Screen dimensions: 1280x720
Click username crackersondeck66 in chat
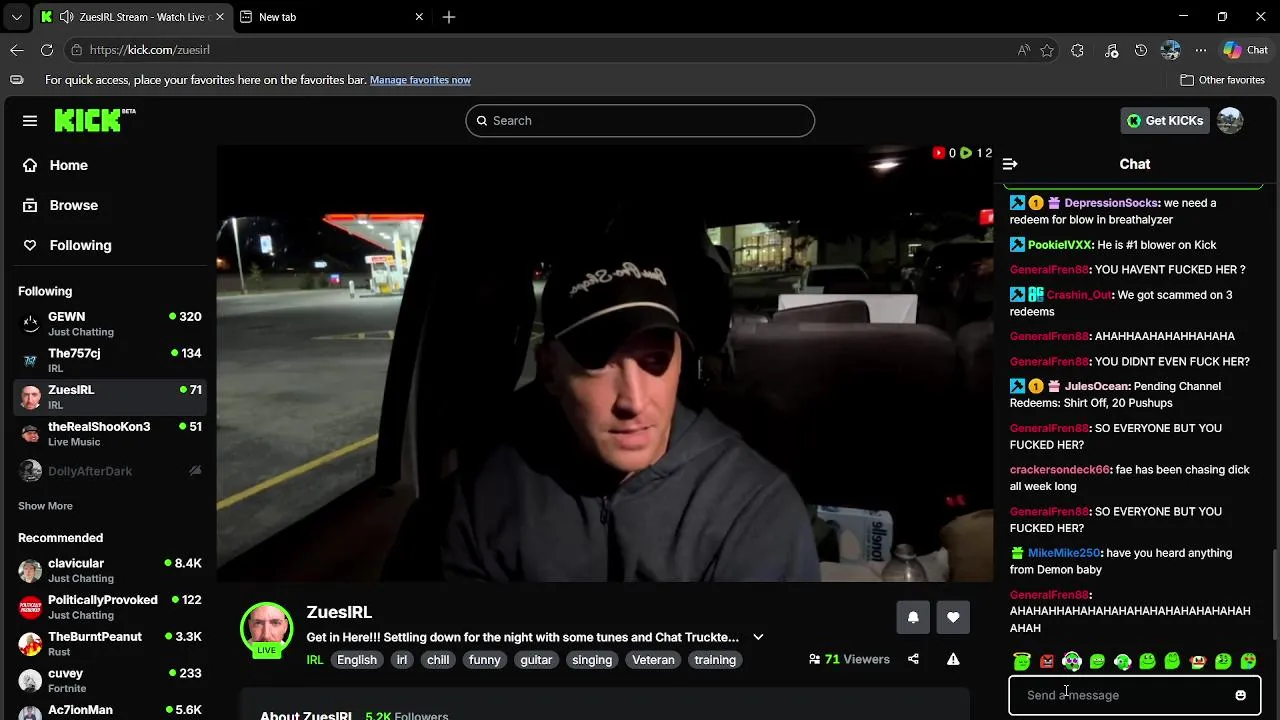click(1060, 470)
